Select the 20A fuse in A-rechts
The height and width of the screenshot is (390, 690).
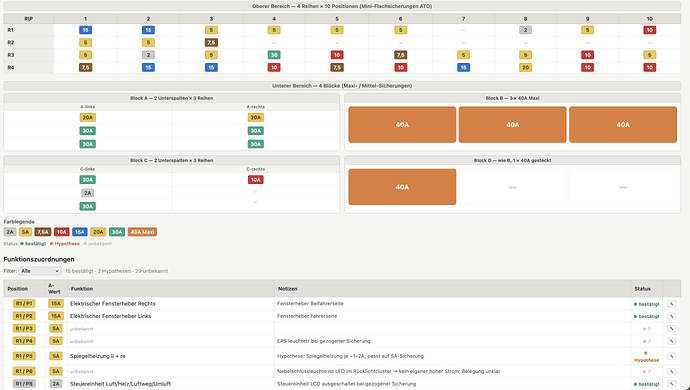tap(256, 118)
